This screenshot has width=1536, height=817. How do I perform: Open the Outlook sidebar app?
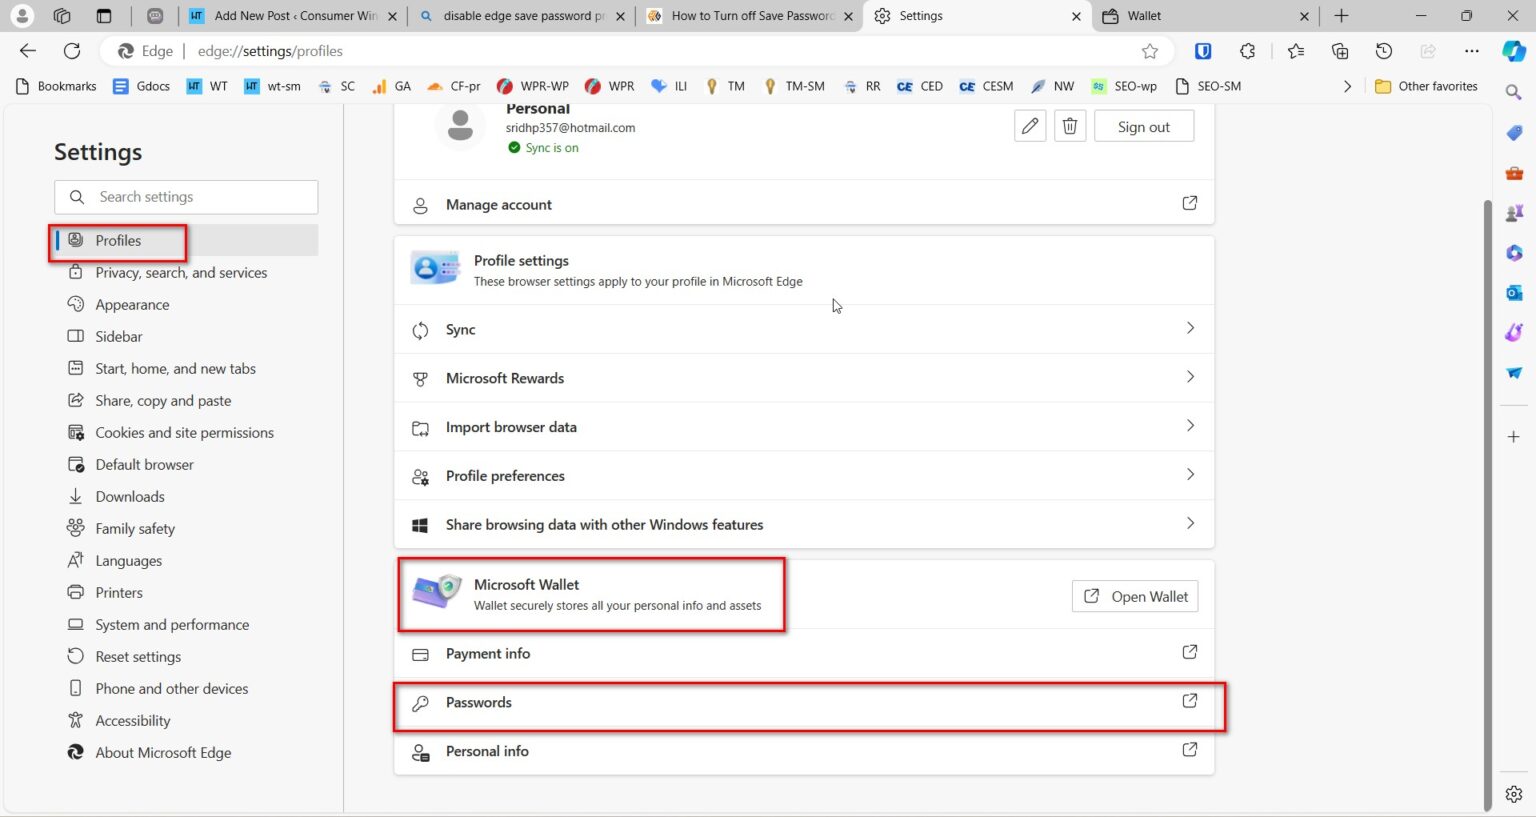tap(1513, 292)
